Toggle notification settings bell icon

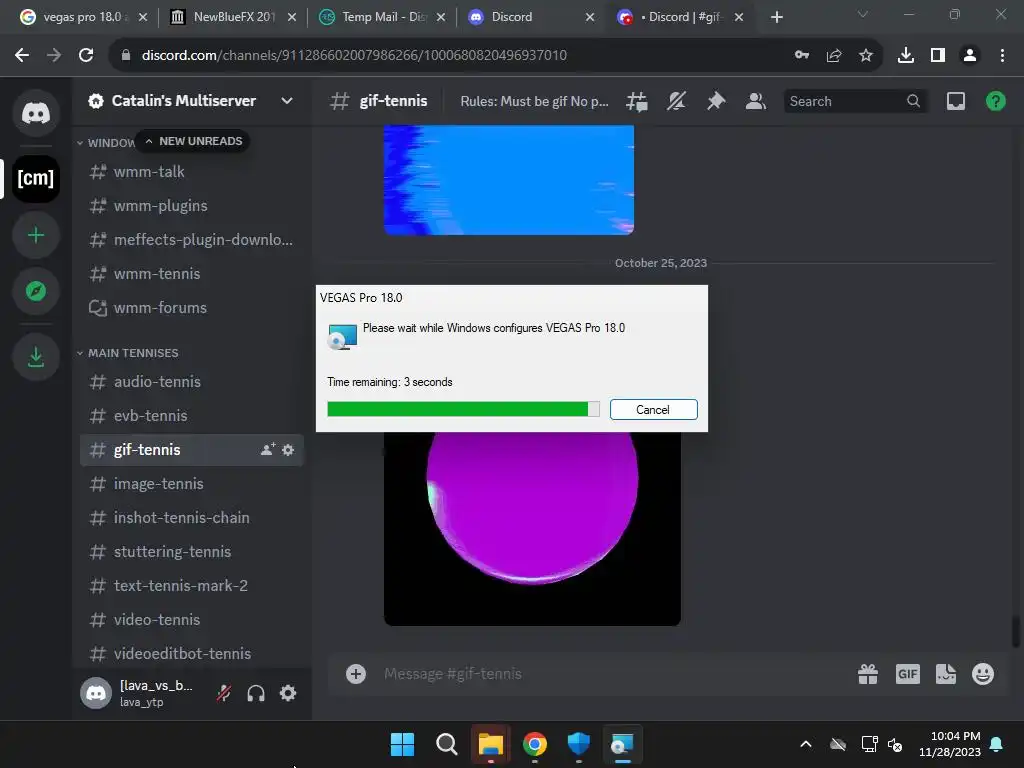coord(677,101)
